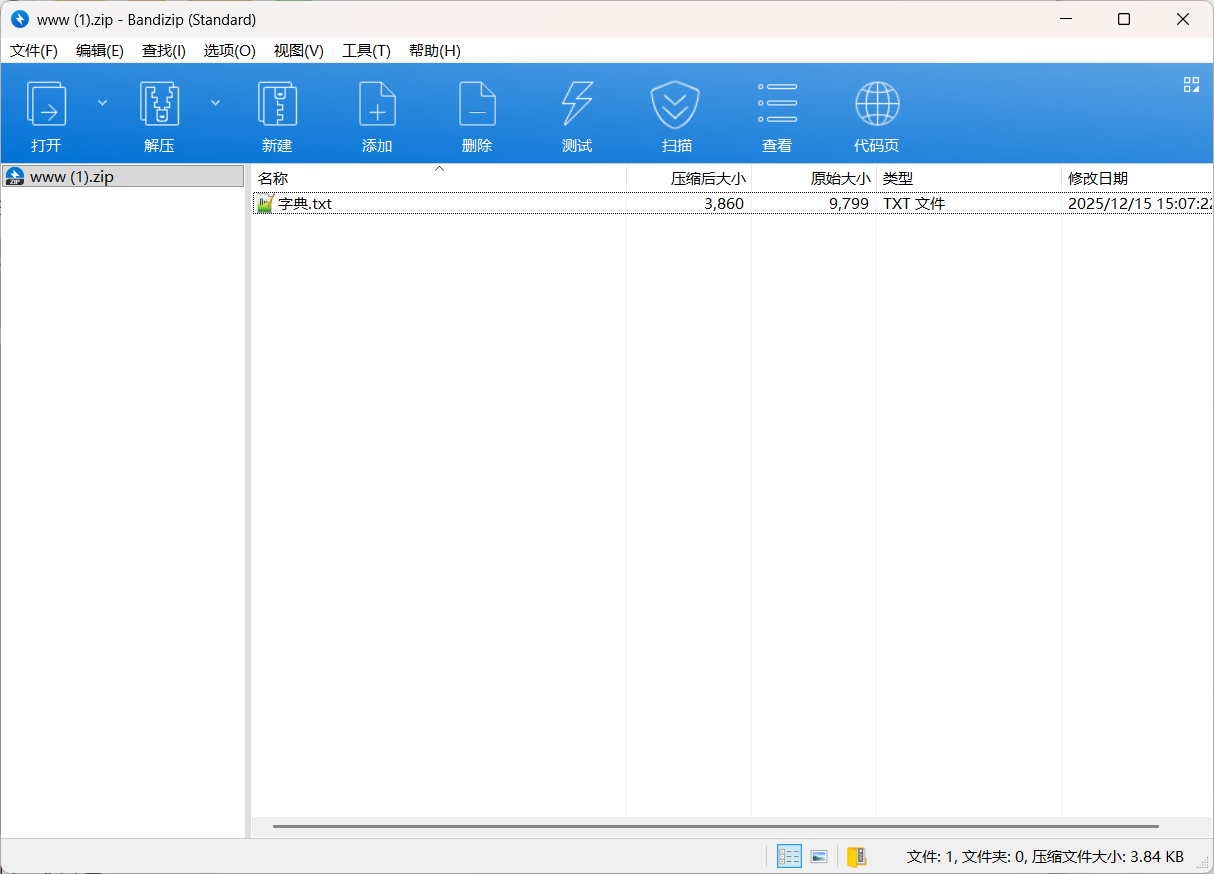The image size is (1214, 874).
Task: Click the 删除 (Delete) toolbar icon
Action: point(477,104)
